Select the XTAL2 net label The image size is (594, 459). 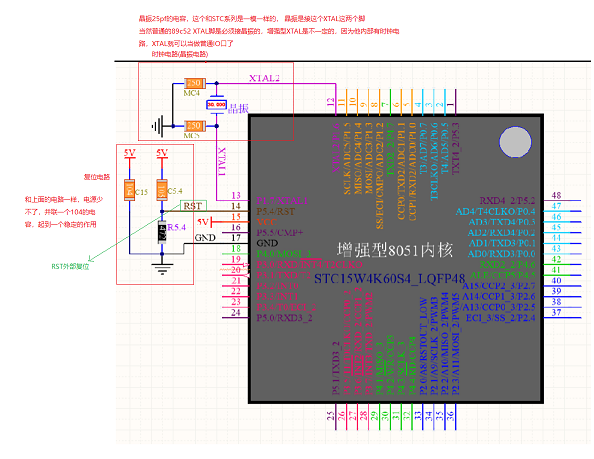[x=264, y=78]
